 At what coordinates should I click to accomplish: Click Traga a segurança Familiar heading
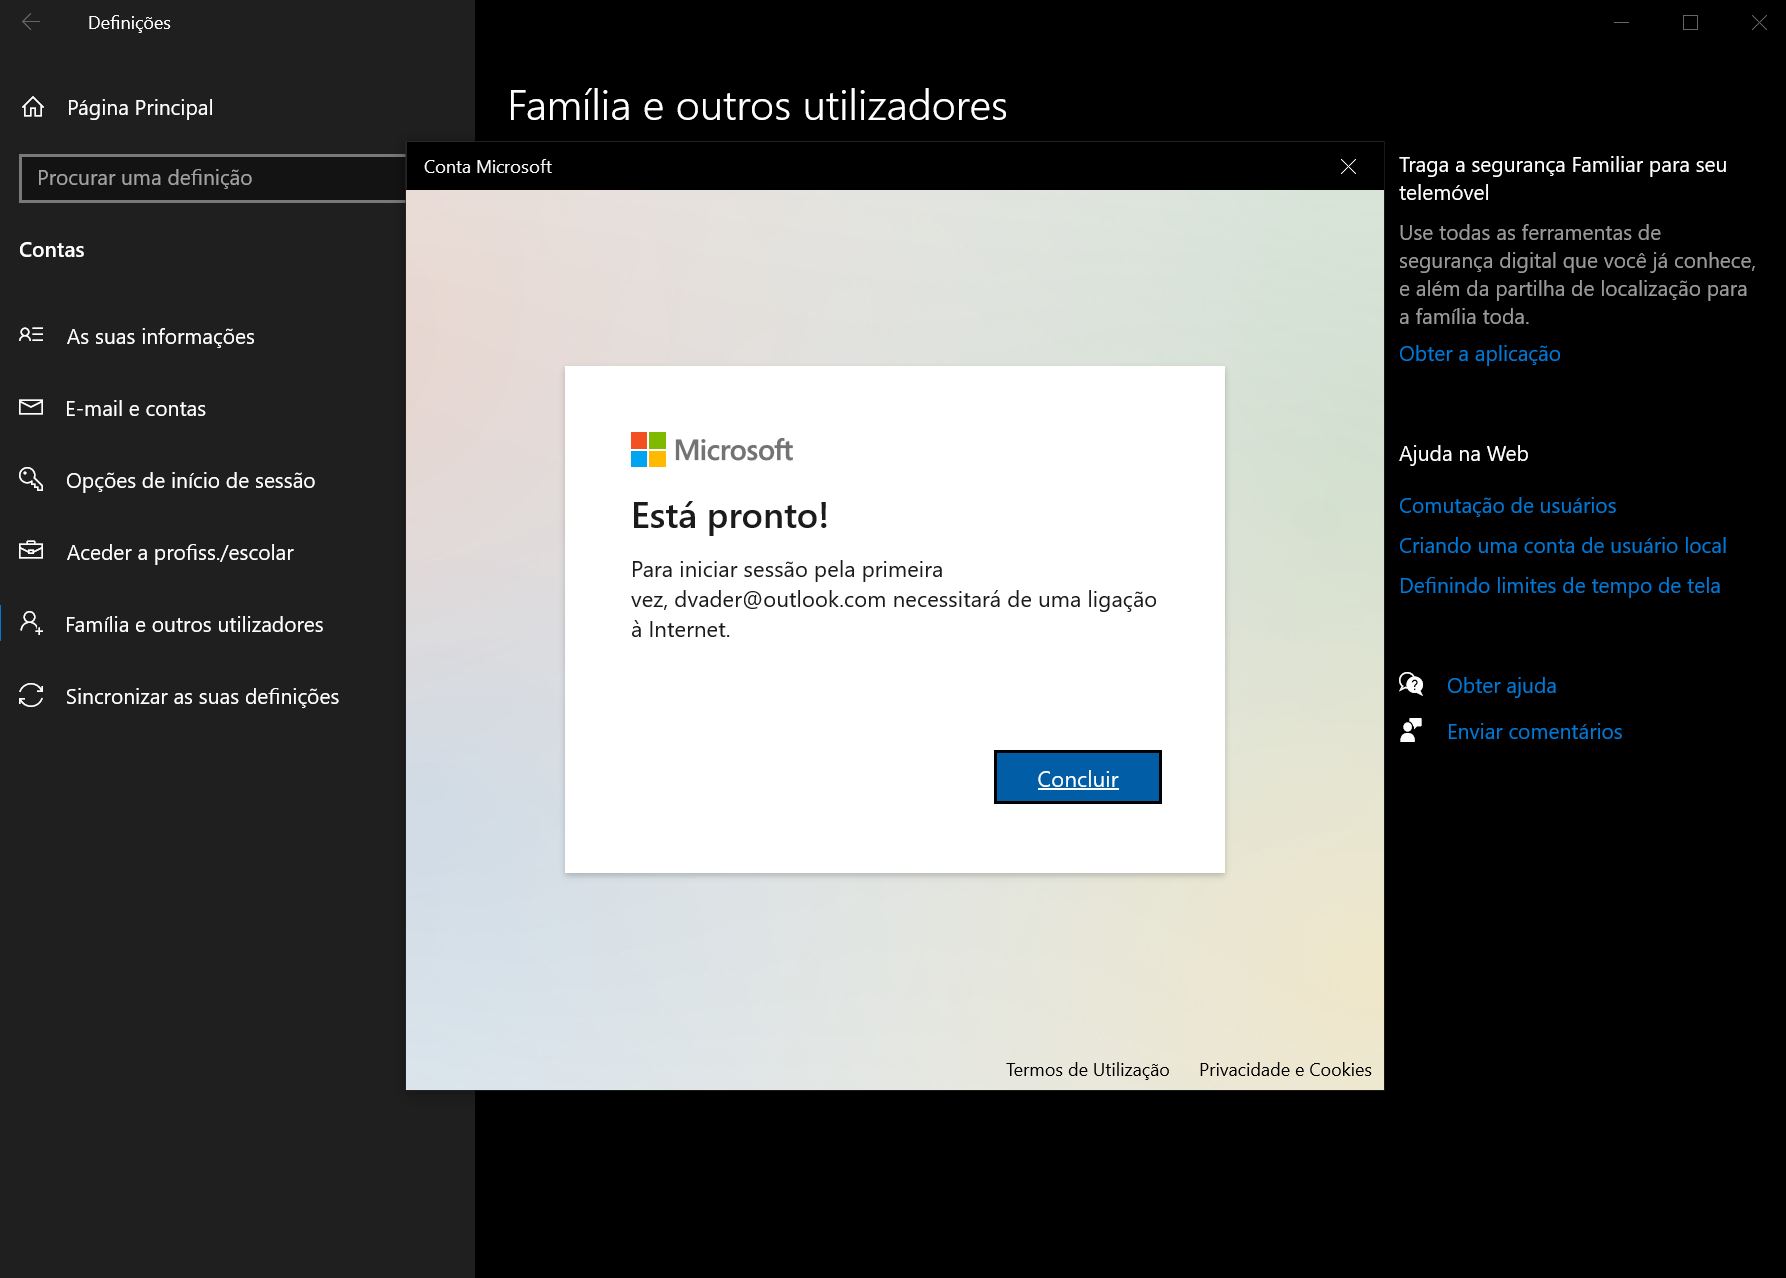pyautogui.click(x=1562, y=178)
